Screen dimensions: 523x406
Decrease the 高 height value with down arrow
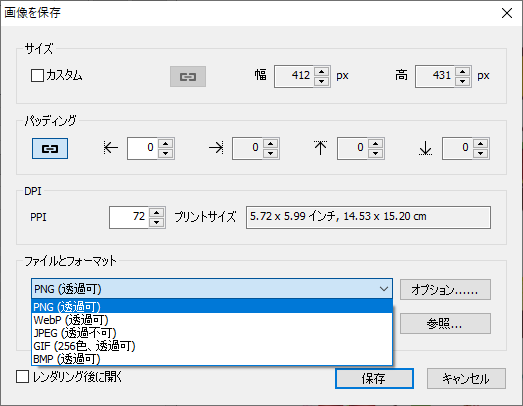coord(463,81)
